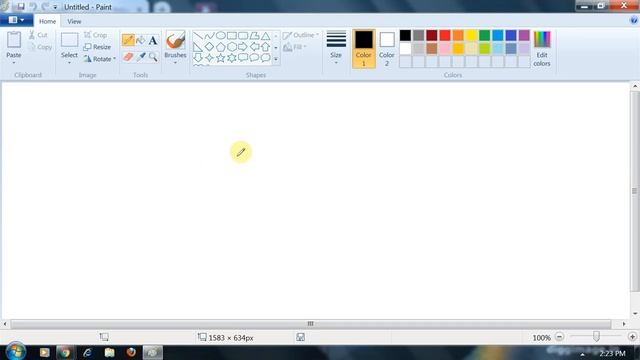The width and height of the screenshot is (640, 360).
Task: Choose the Up arrow shape
Action: 265,47
